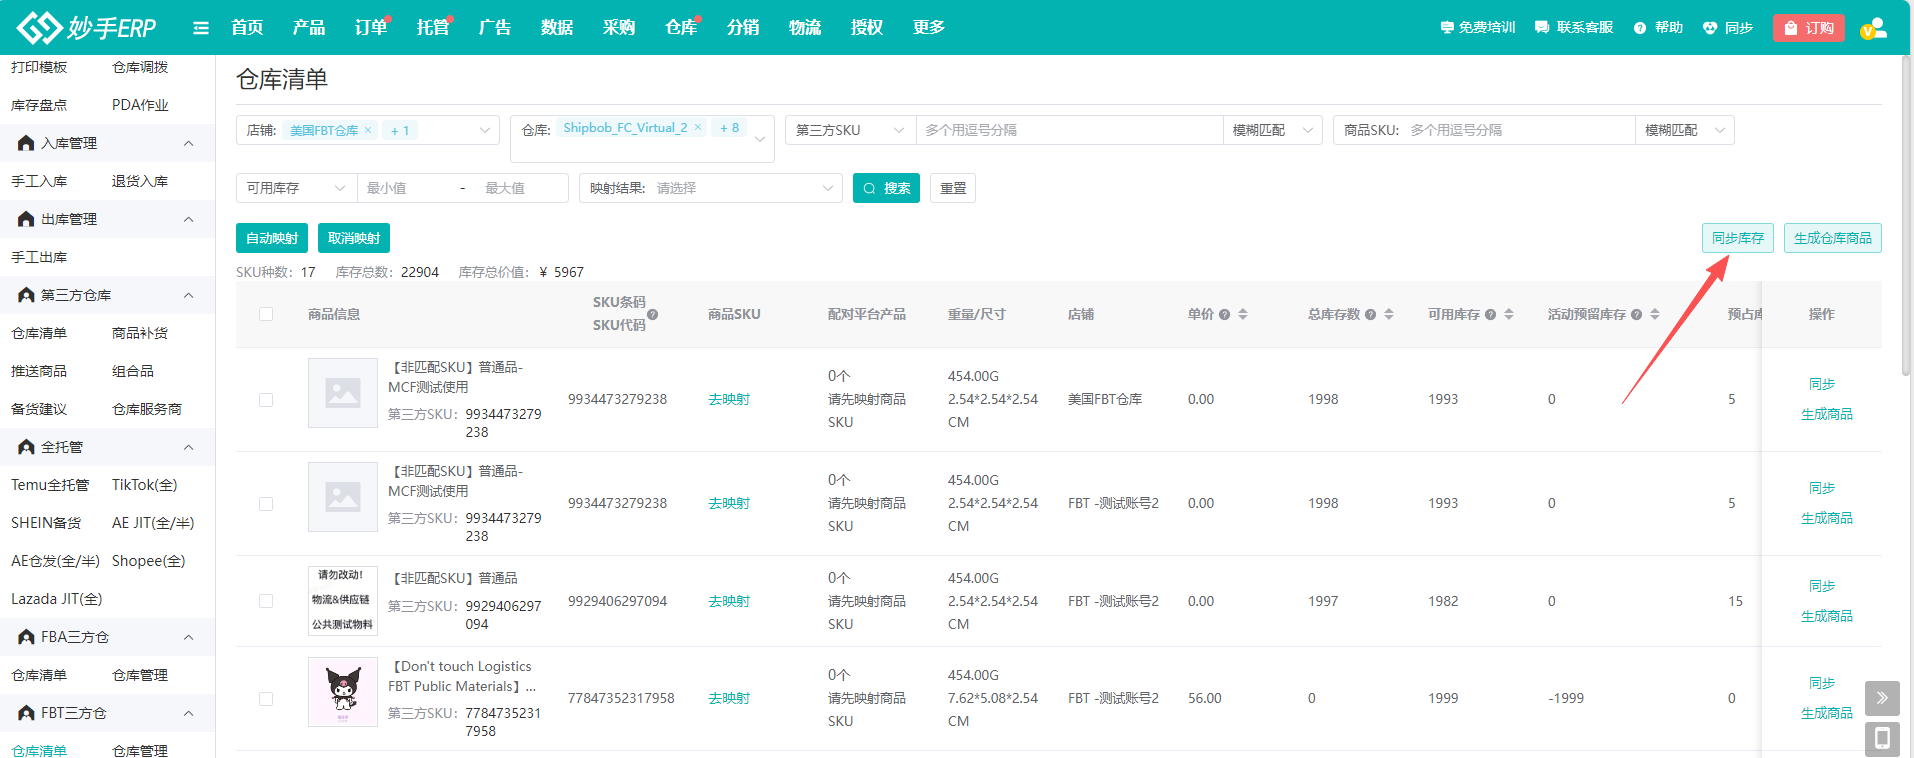Click the help question mark icon

tap(1640, 28)
